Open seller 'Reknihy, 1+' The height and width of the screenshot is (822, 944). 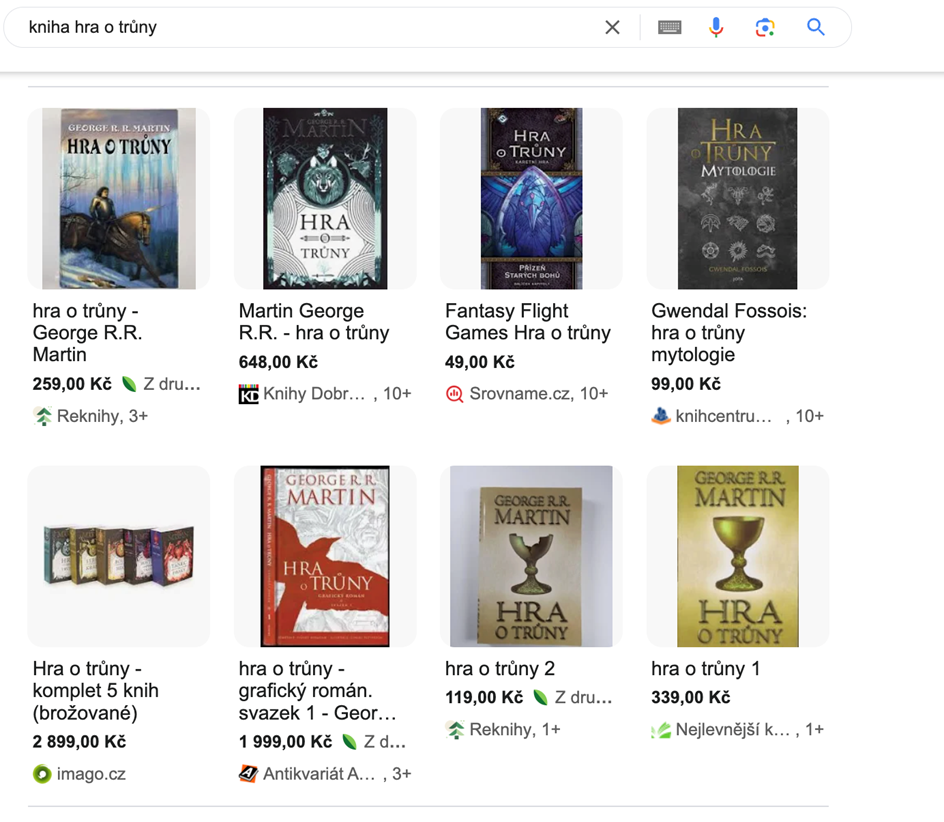pyautogui.click(x=515, y=730)
